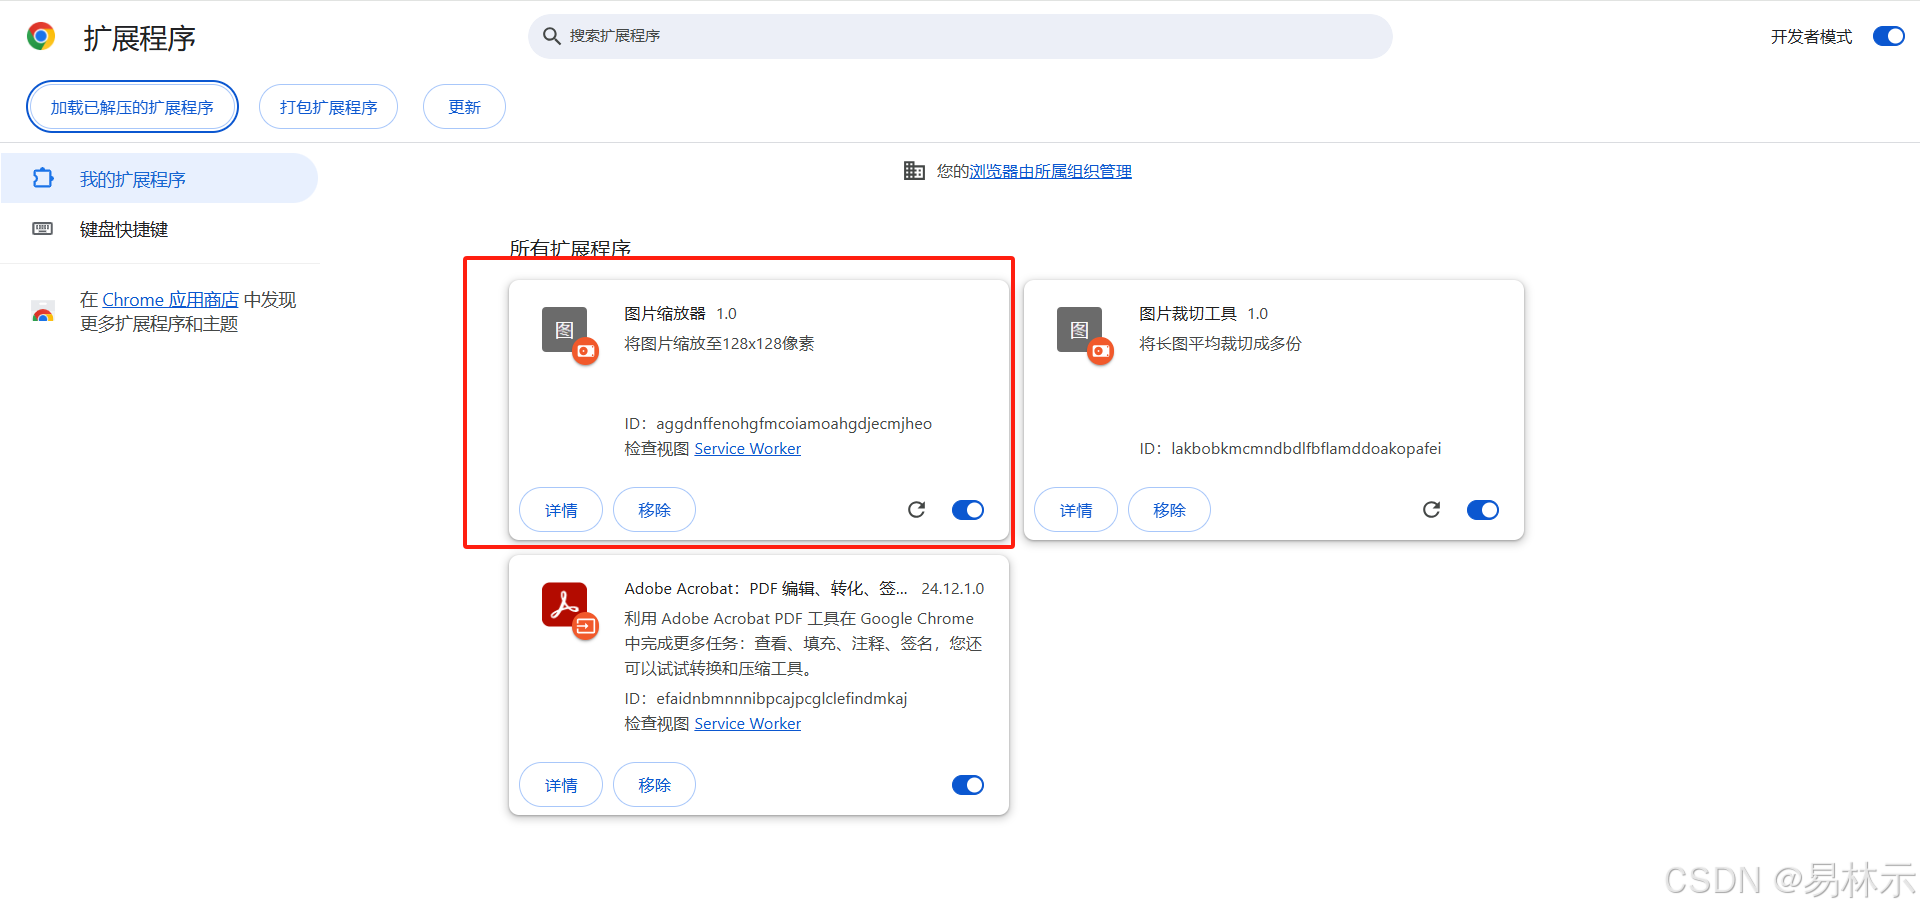This screenshot has width=1920, height=912.
Task: Click the 扩展程序 page title
Action: click(x=139, y=38)
